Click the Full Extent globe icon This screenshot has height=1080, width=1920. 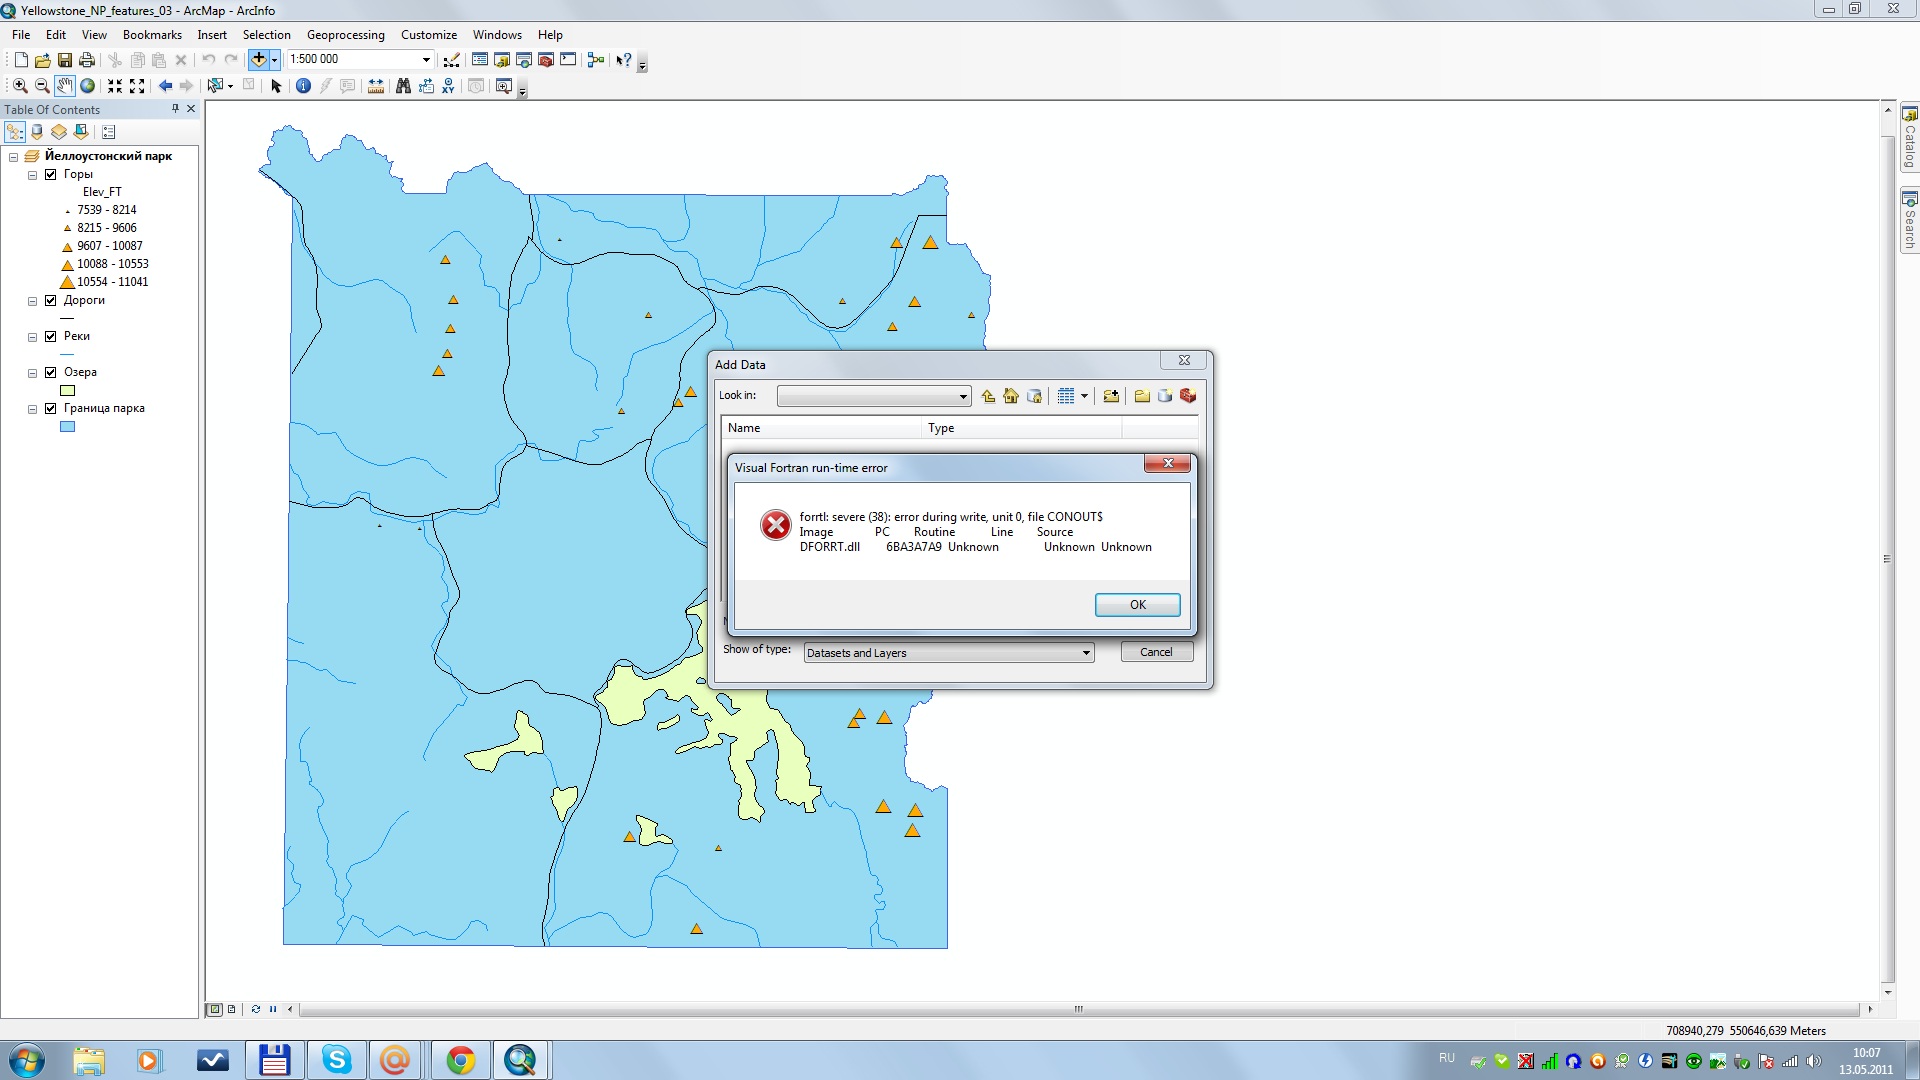click(87, 86)
